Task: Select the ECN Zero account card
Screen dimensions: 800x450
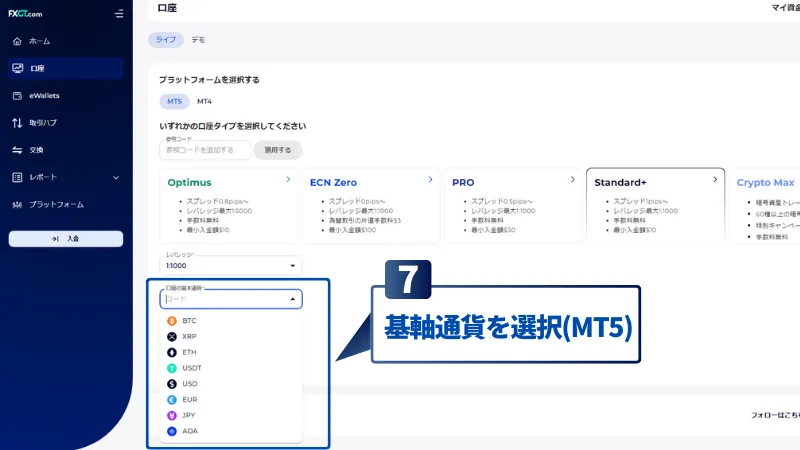Action: [x=370, y=206]
